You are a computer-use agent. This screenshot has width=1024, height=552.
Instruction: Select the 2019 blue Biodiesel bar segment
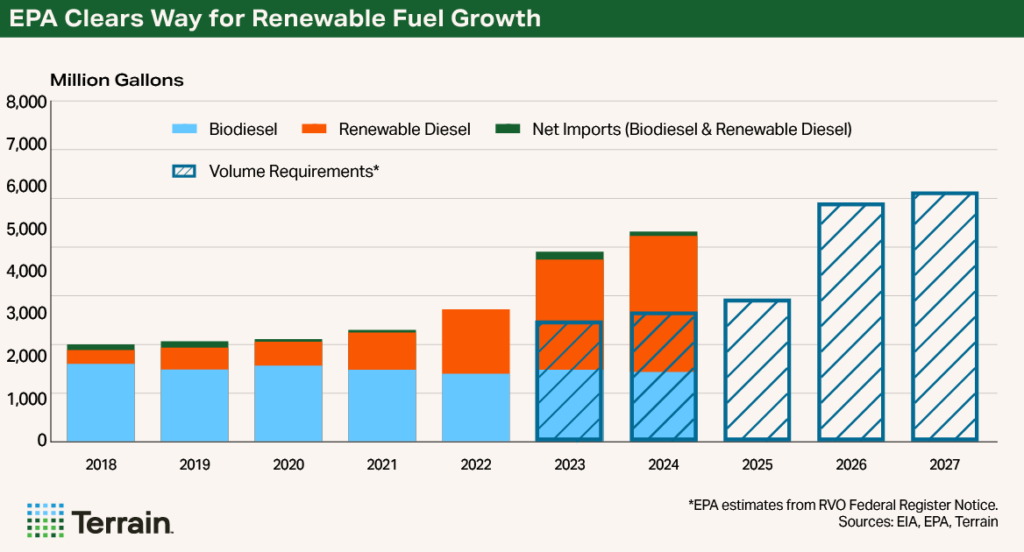195,405
